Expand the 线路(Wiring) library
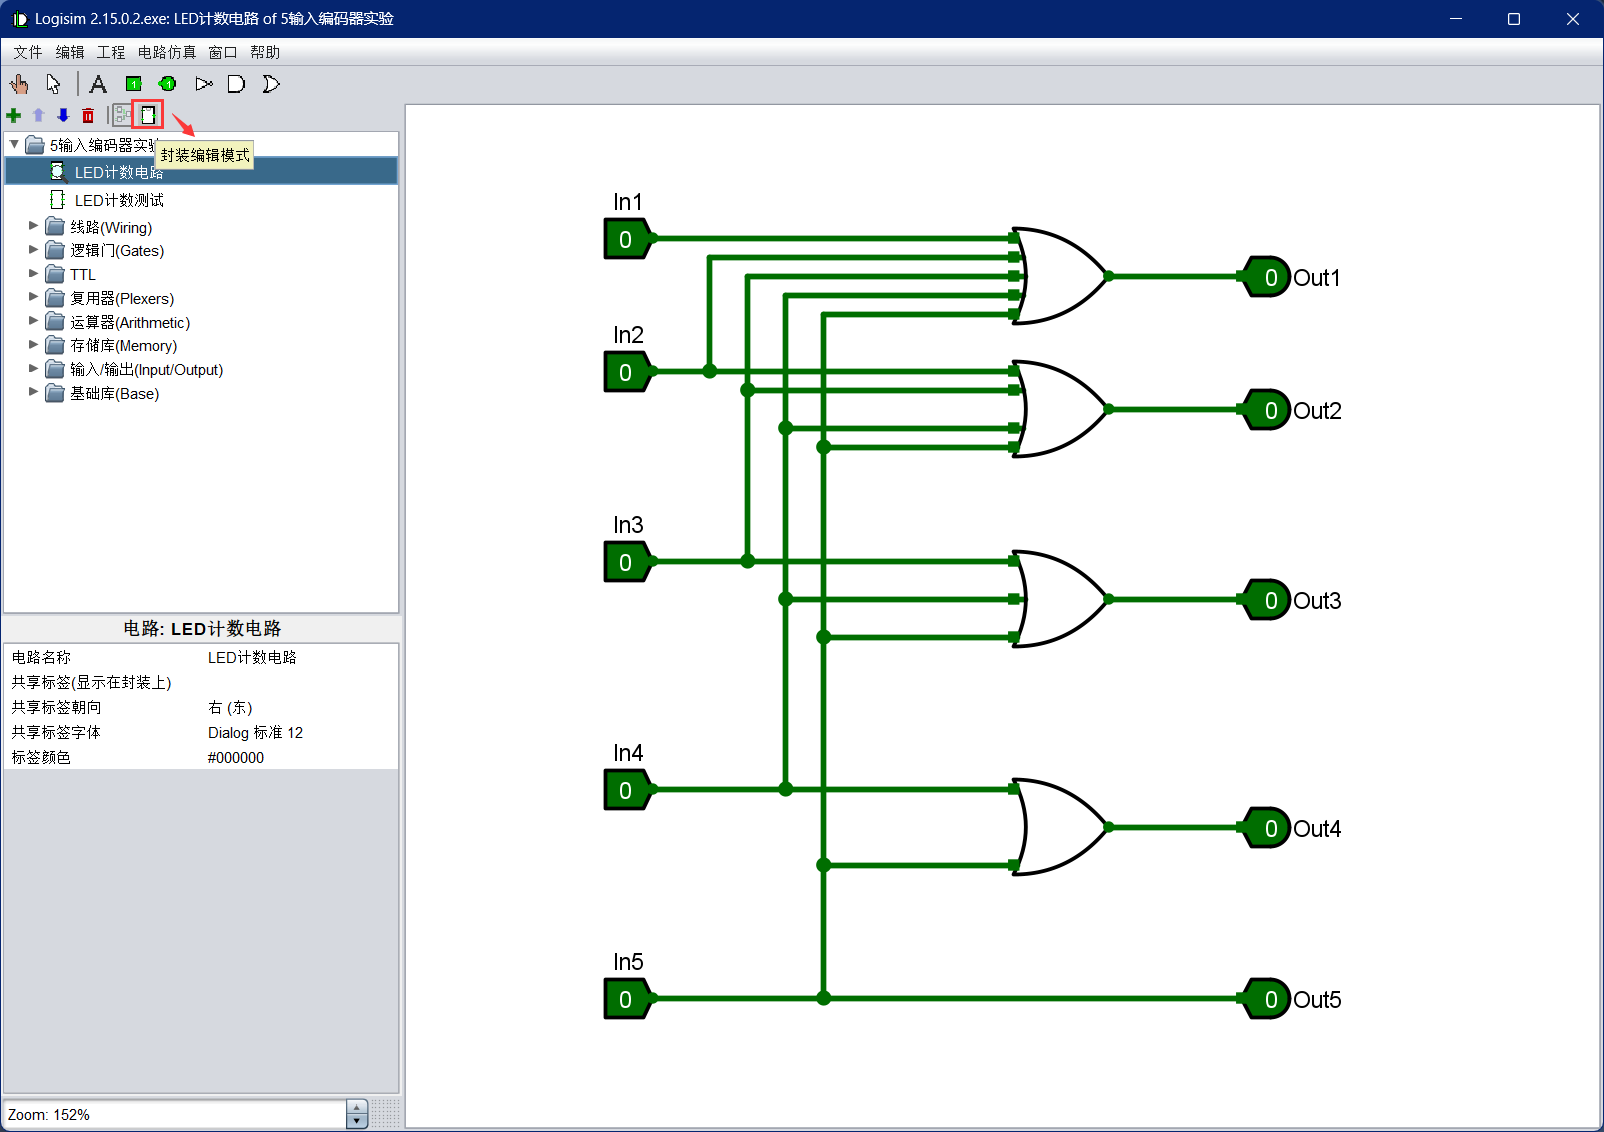 coord(33,227)
